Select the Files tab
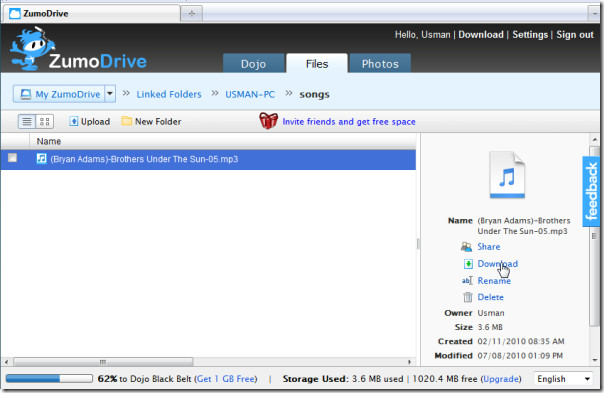The image size is (604, 393). tap(317, 64)
